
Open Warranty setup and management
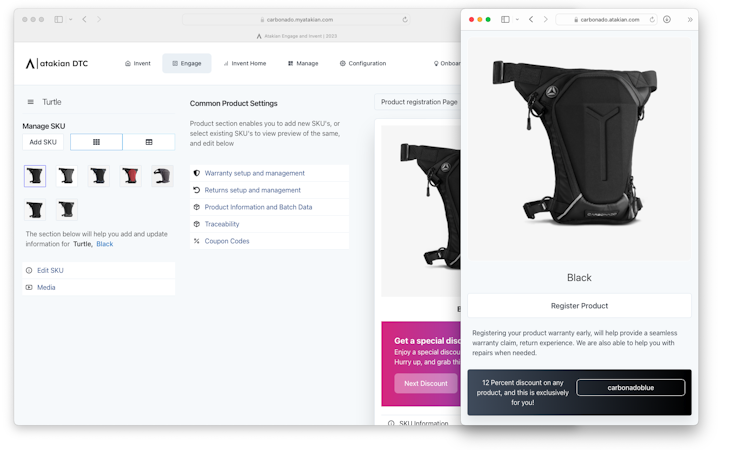click(x=269, y=173)
